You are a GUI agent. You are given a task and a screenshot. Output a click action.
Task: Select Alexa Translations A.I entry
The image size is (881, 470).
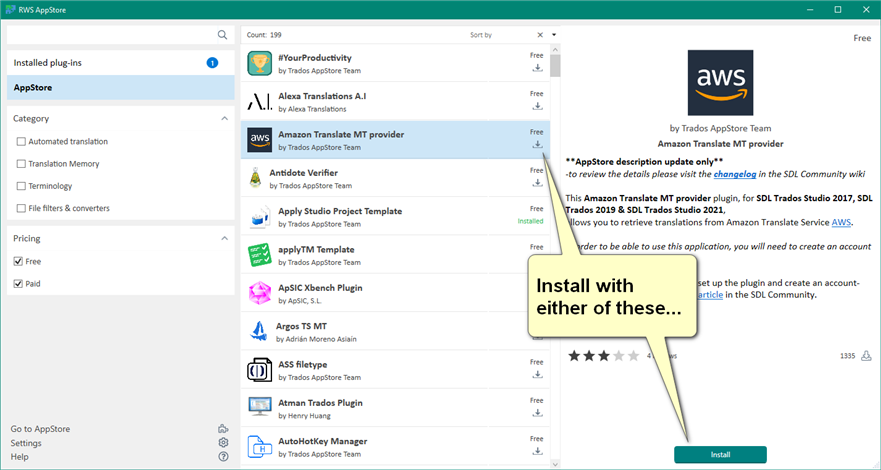pyautogui.click(x=396, y=102)
